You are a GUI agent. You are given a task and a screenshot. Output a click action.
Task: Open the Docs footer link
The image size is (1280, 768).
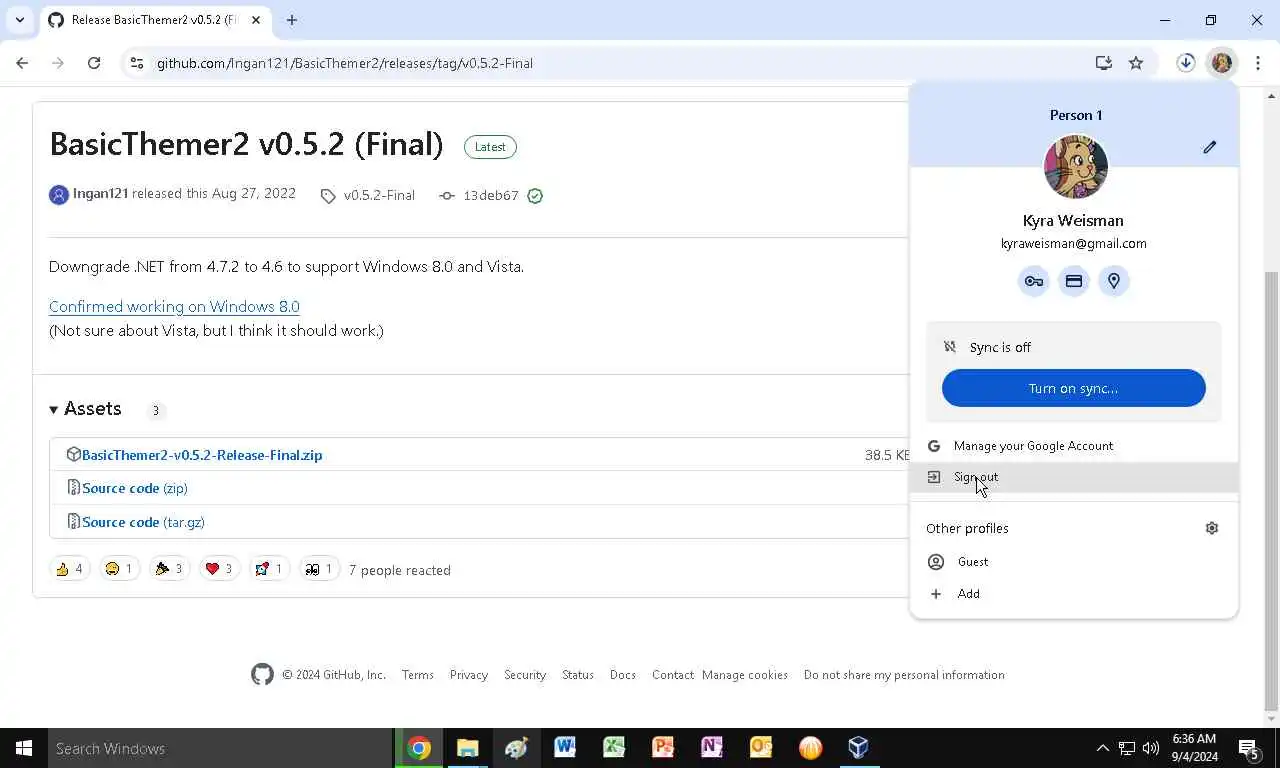(x=623, y=675)
